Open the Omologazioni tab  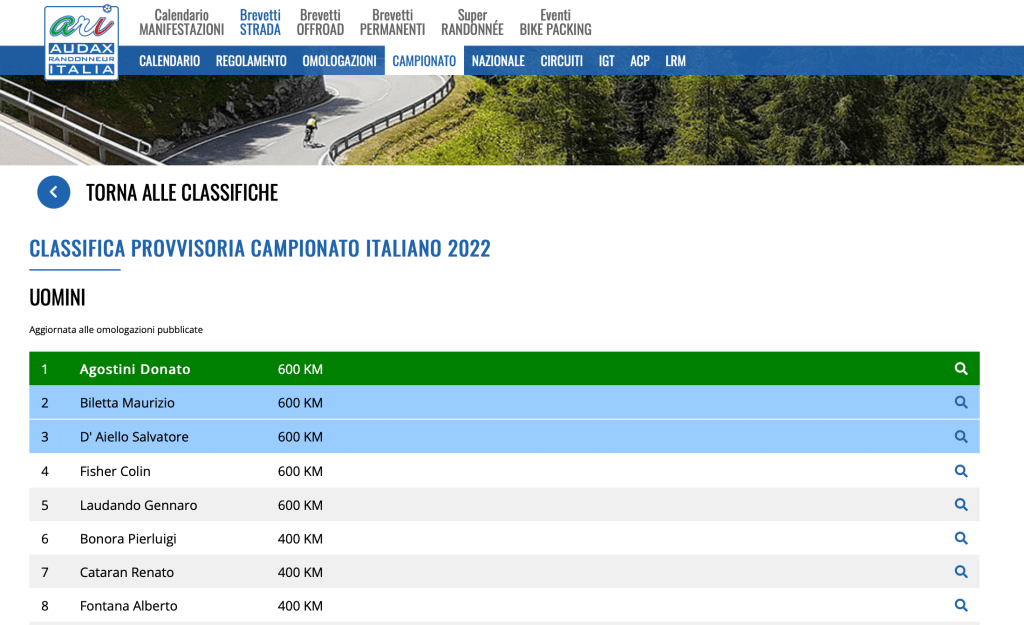point(339,61)
